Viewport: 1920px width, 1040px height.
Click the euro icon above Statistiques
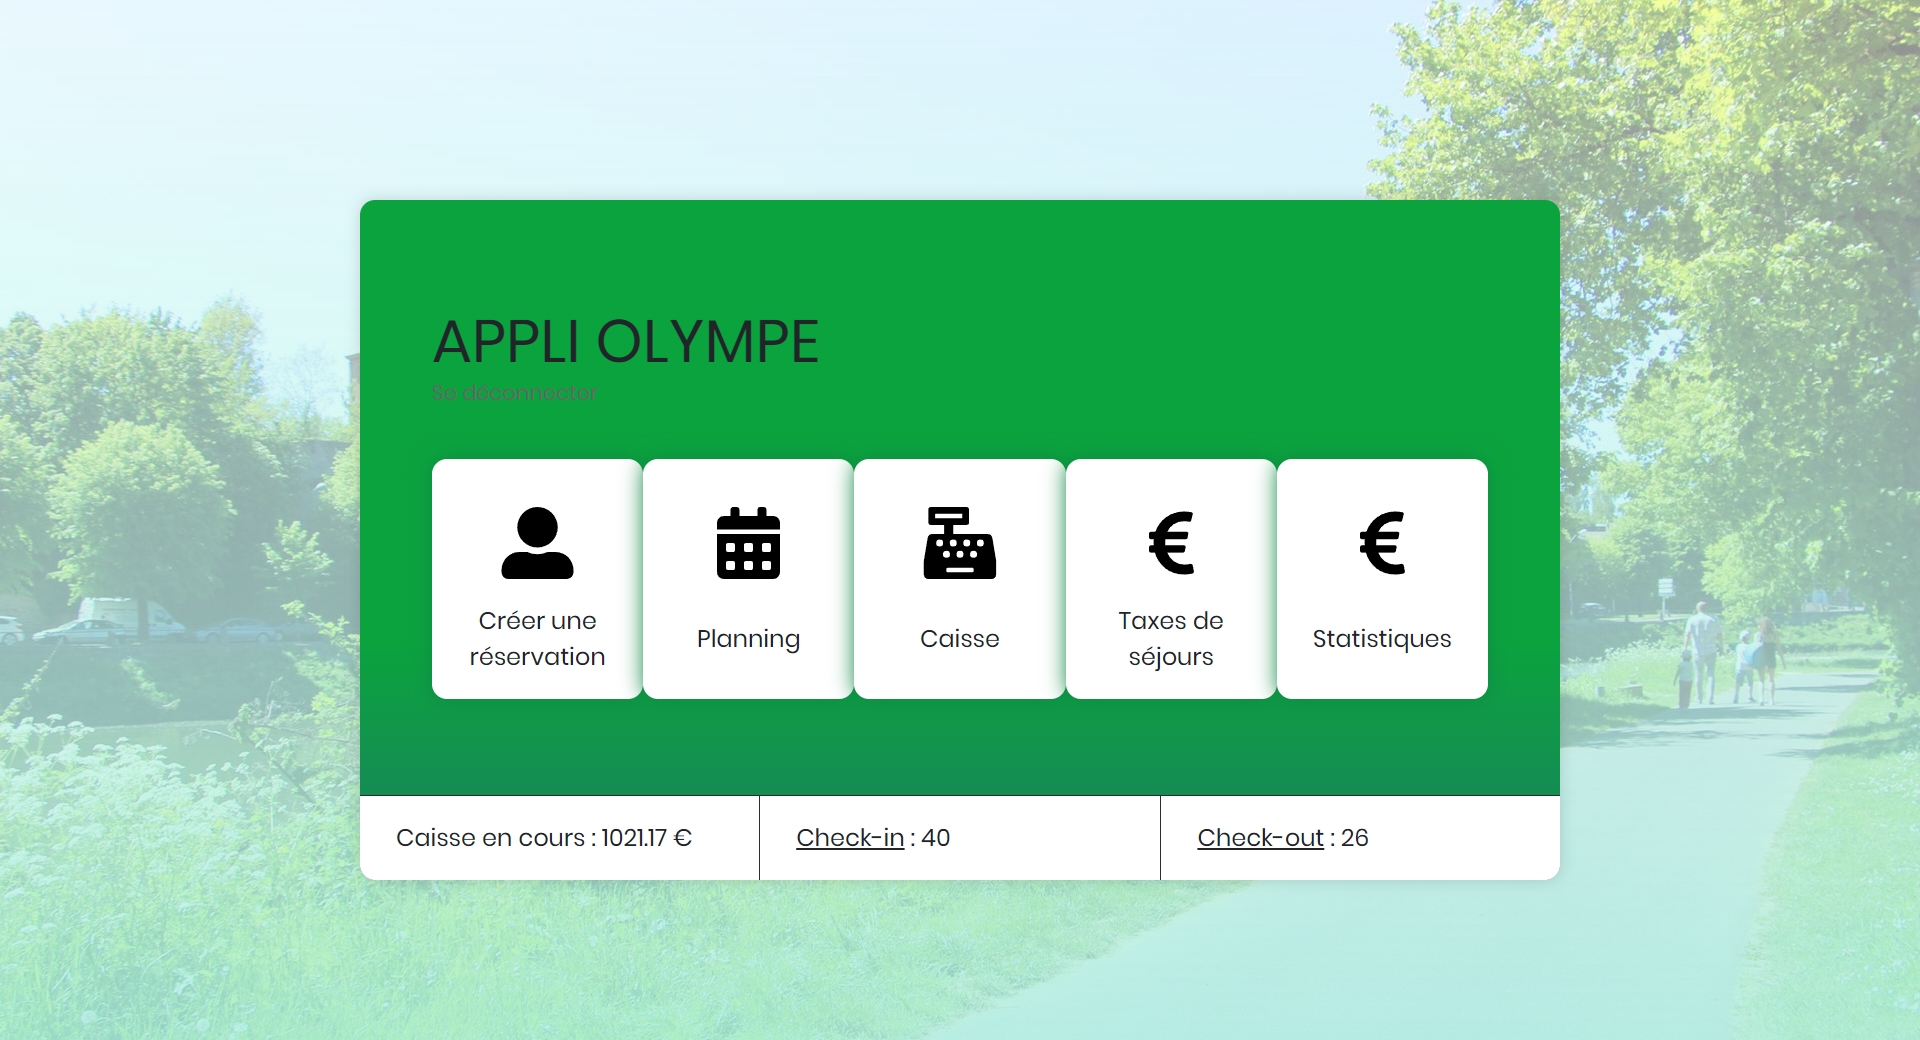(x=1382, y=543)
